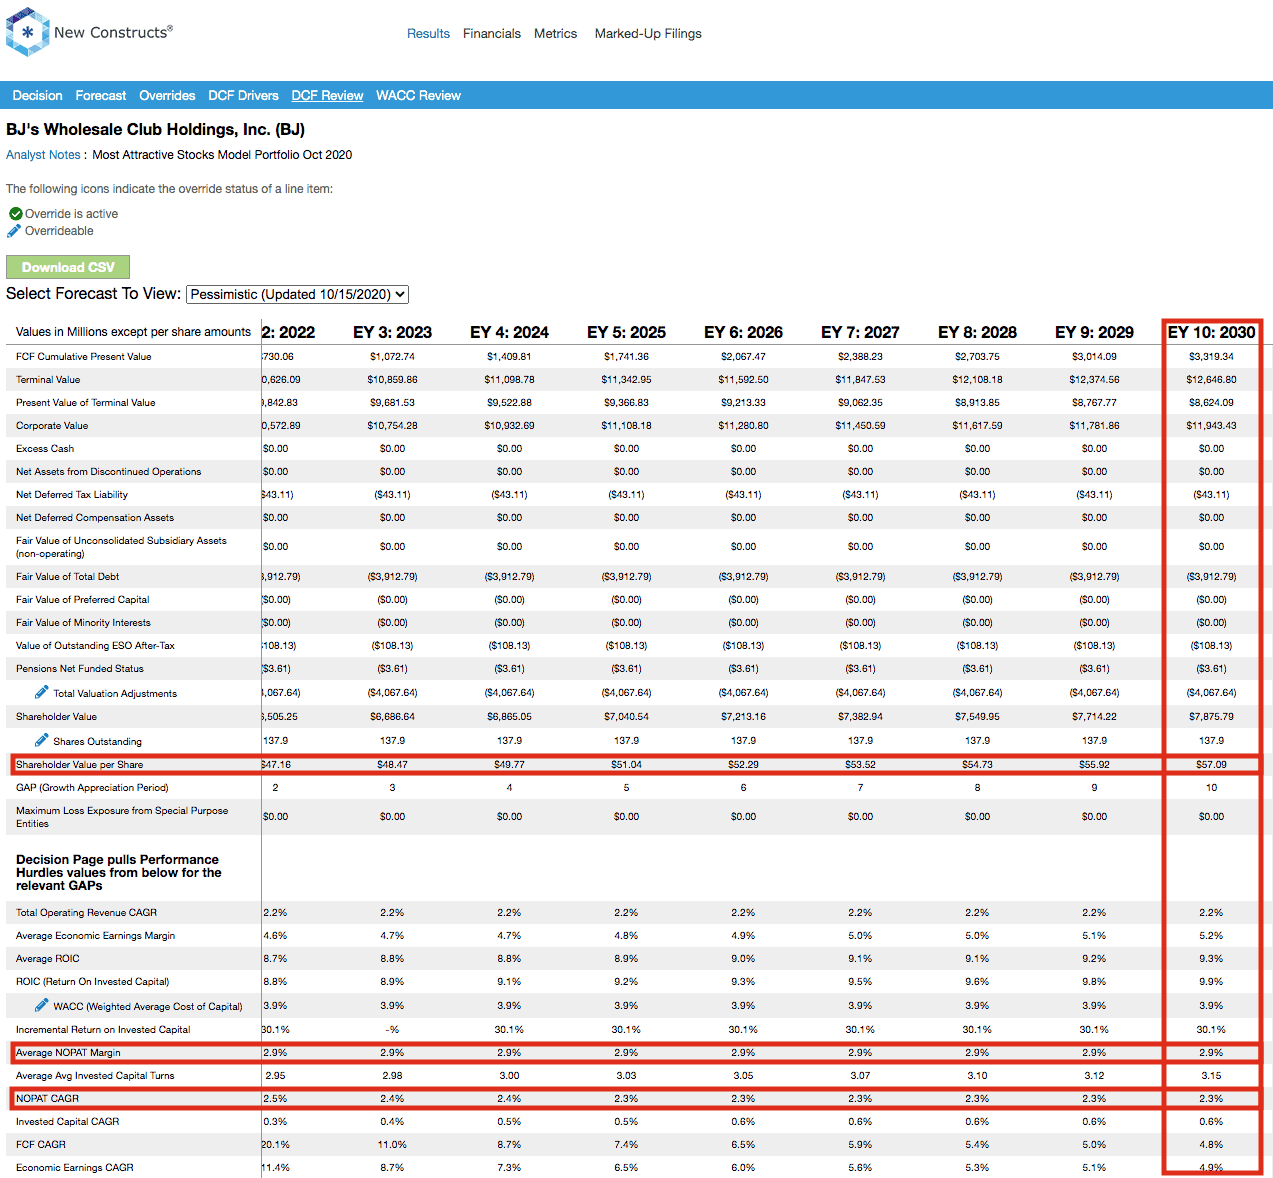
Task: Click the 'Total Operating Revenue CAGR' label
Action: pos(86,912)
